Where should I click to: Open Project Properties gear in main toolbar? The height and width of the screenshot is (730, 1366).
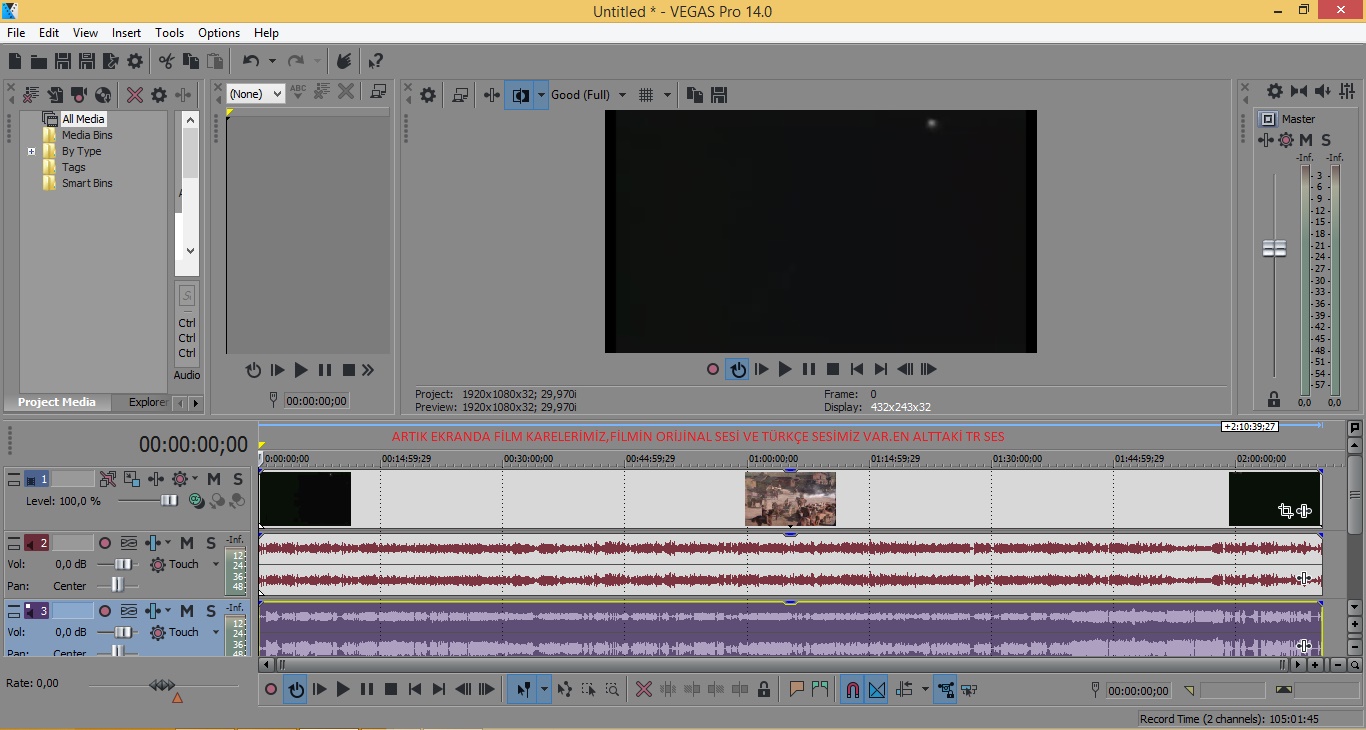135,62
